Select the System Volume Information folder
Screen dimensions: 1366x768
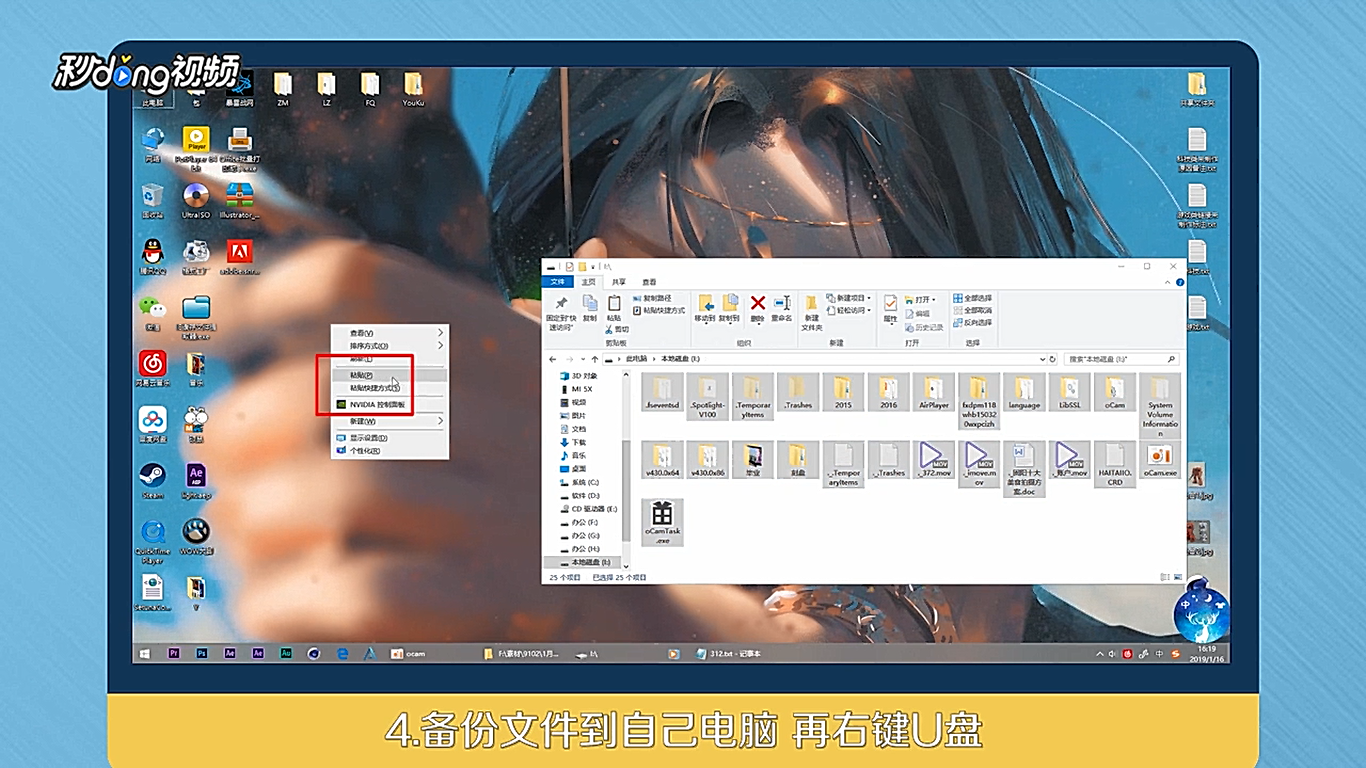click(1160, 406)
